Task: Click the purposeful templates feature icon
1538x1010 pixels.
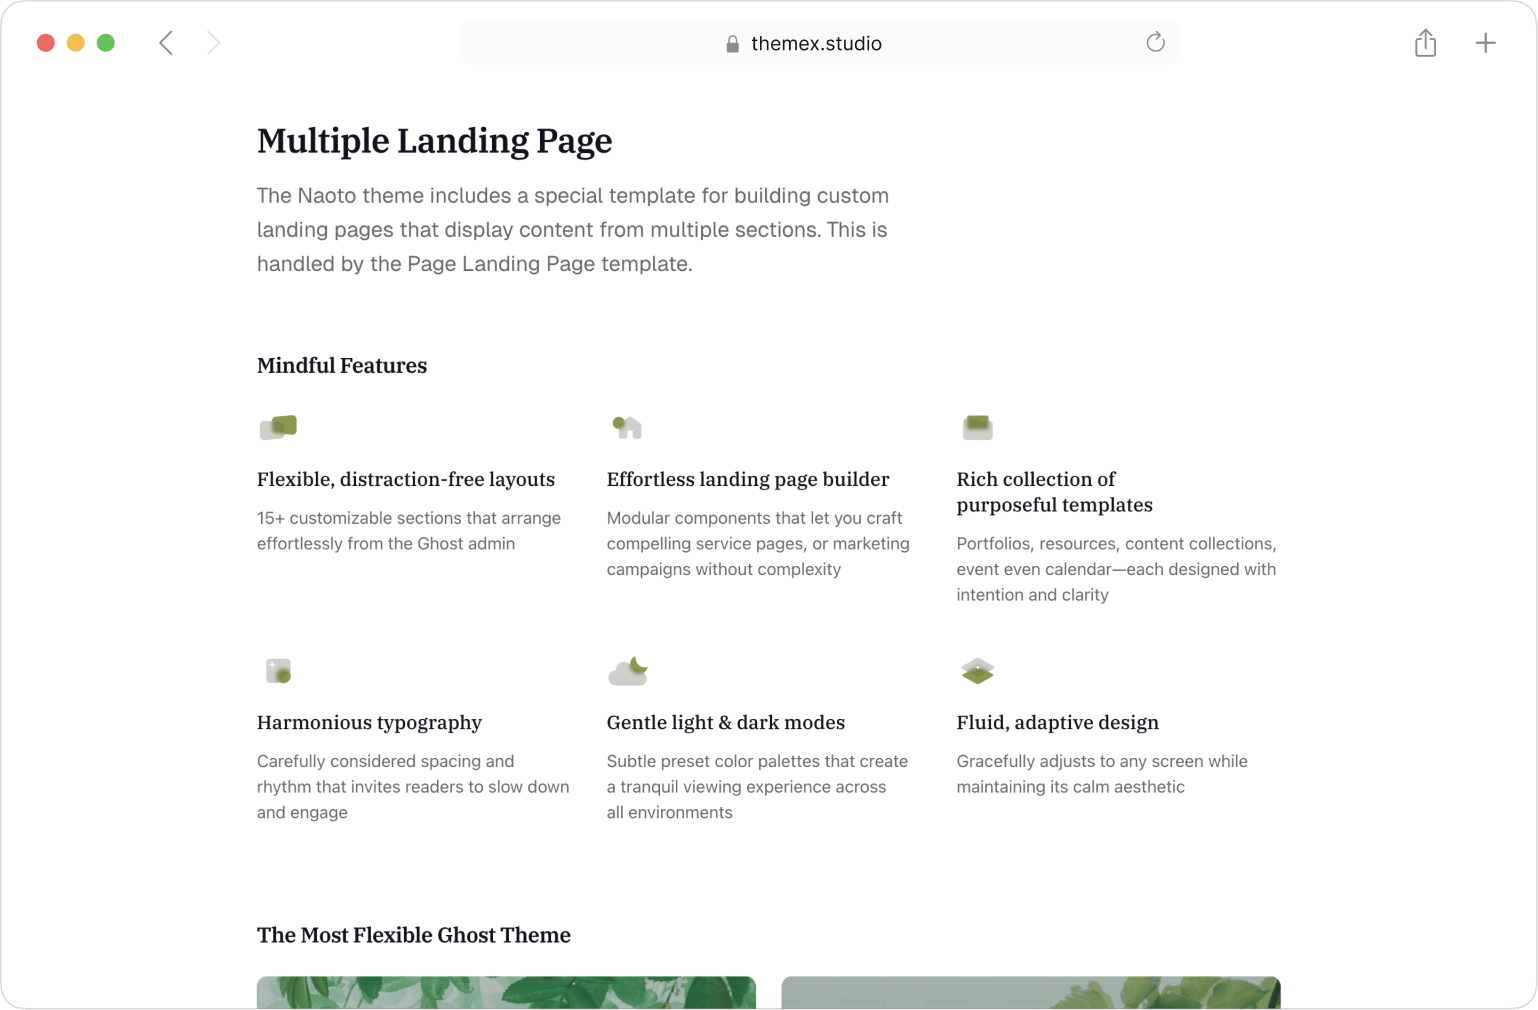Action: [977, 428]
